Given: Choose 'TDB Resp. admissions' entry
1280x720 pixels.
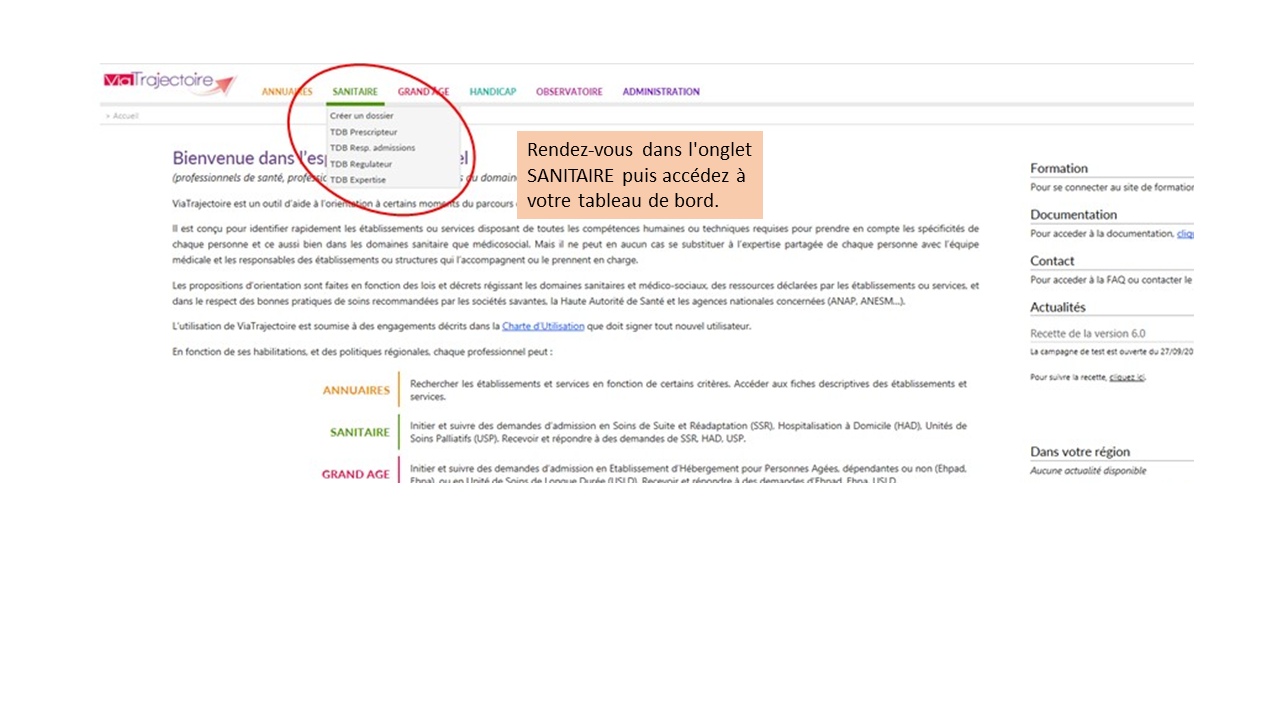Looking at the screenshot, I should coord(372,148).
